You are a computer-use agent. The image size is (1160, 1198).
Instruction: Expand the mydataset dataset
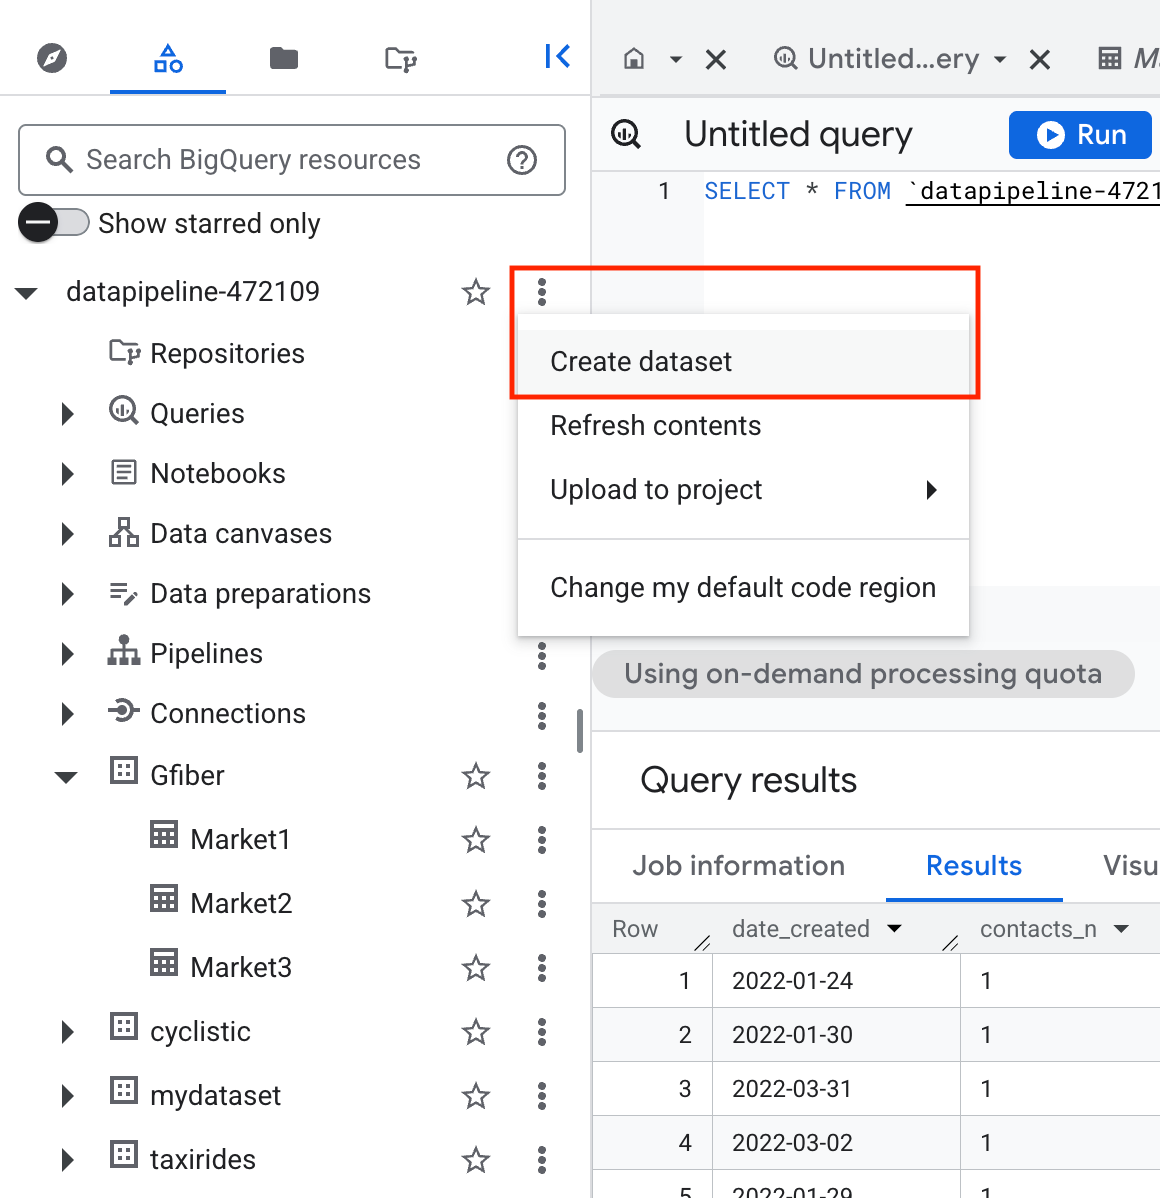68,1096
